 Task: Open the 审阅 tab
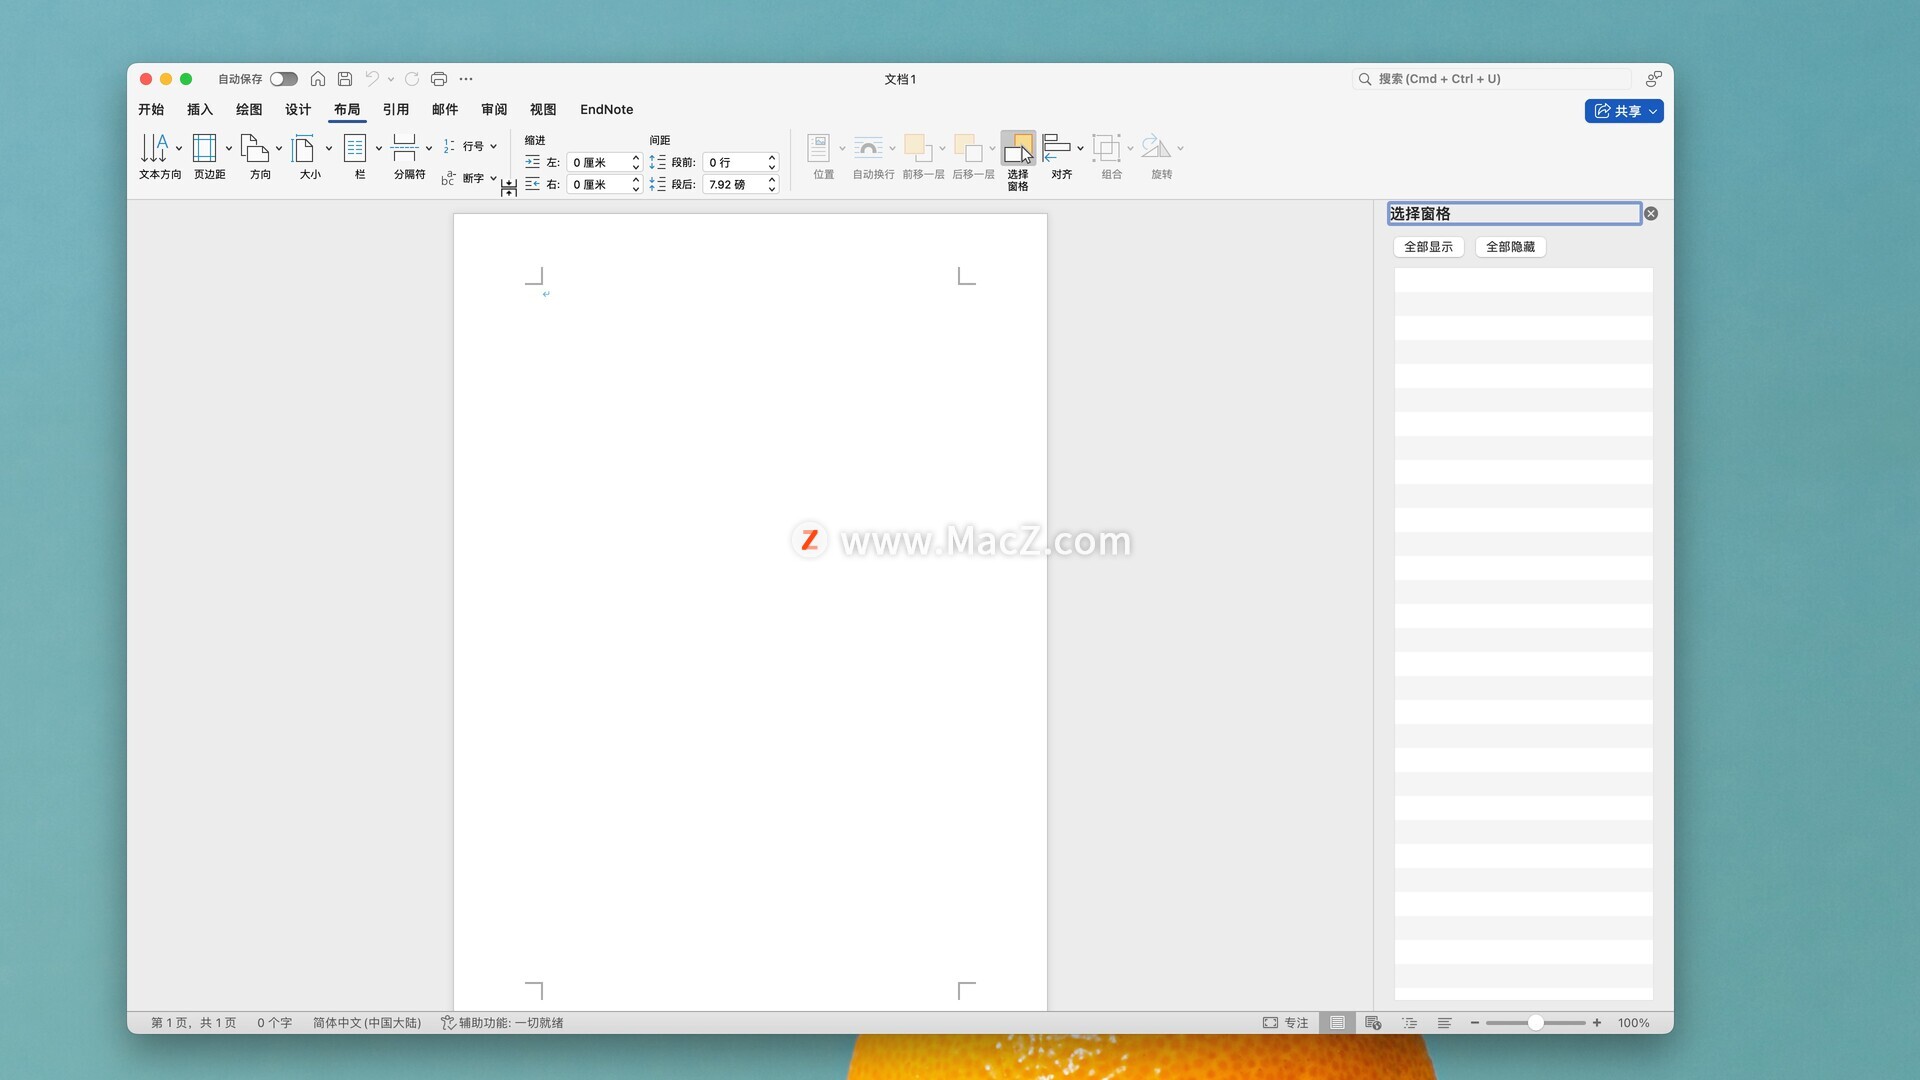[494, 110]
